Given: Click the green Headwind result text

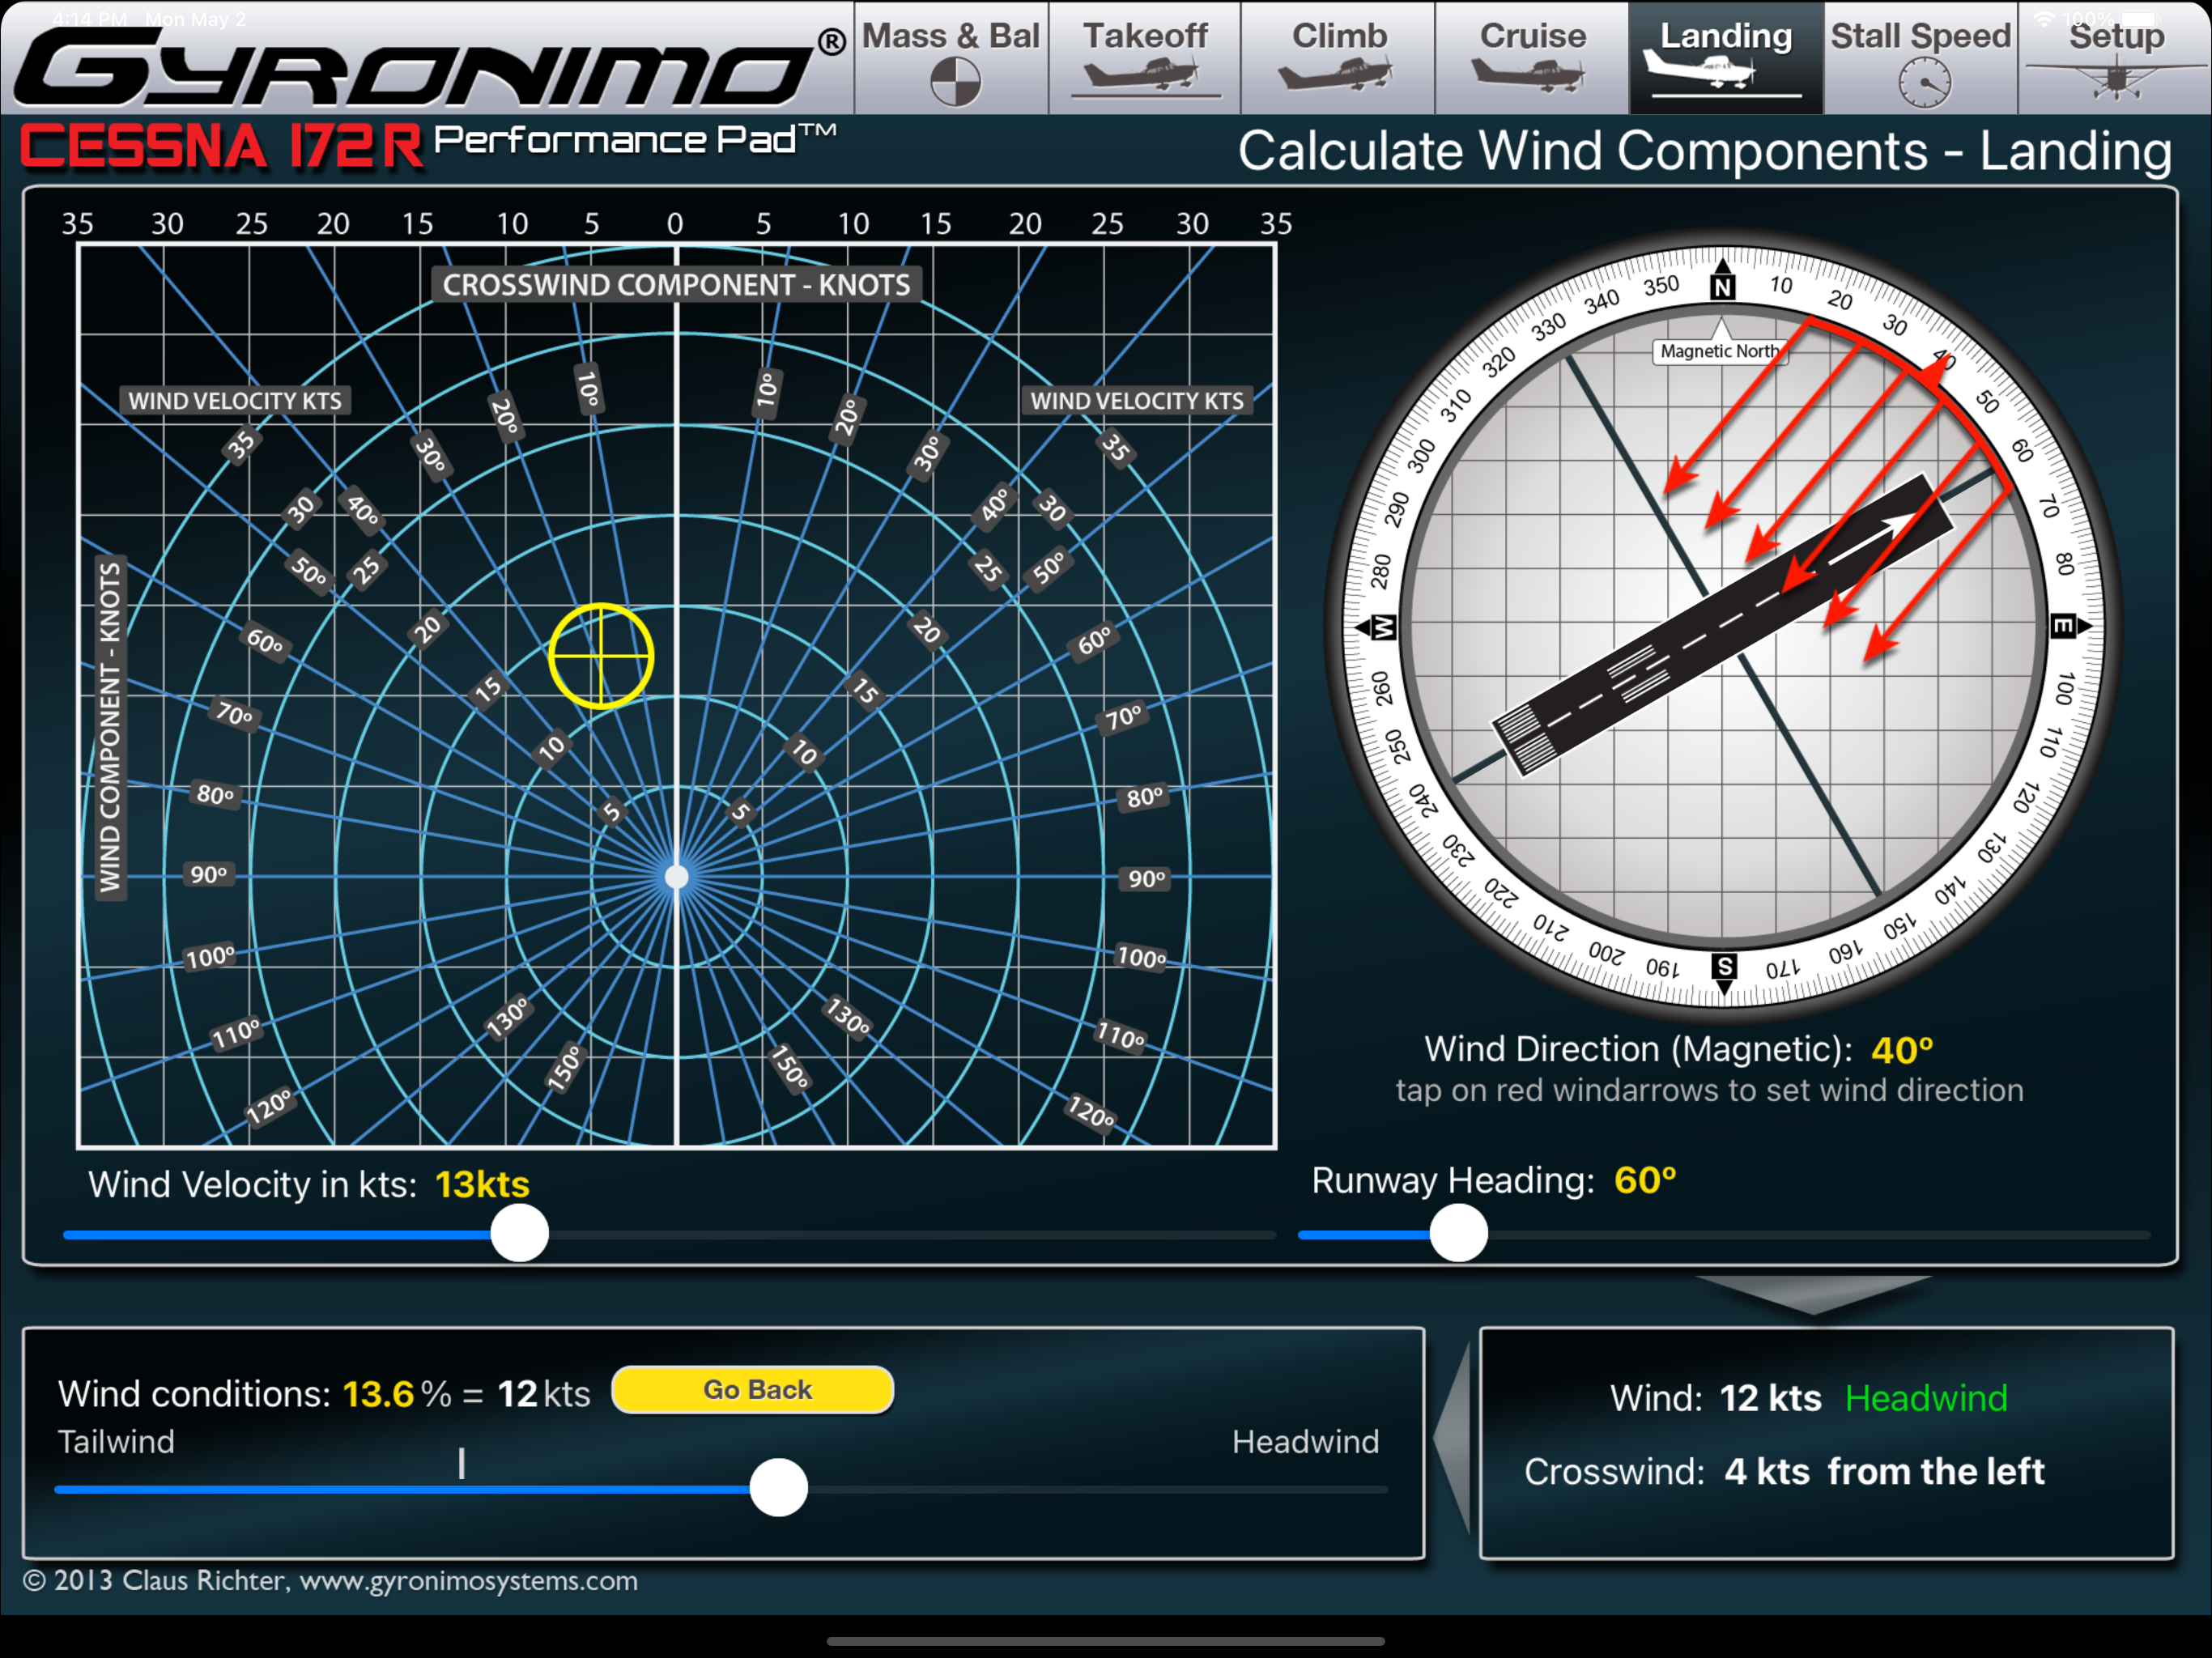Looking at the screenshot, I should 1926,1397.
